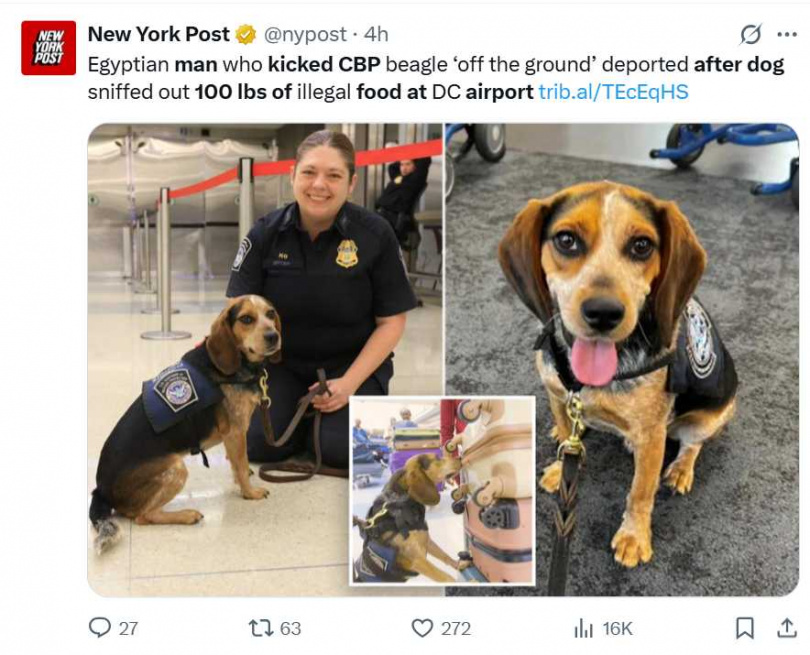Open the inset beagle sniffing luggage photo
This screenshot has width=810, height=655.
[x=443, y=491]
